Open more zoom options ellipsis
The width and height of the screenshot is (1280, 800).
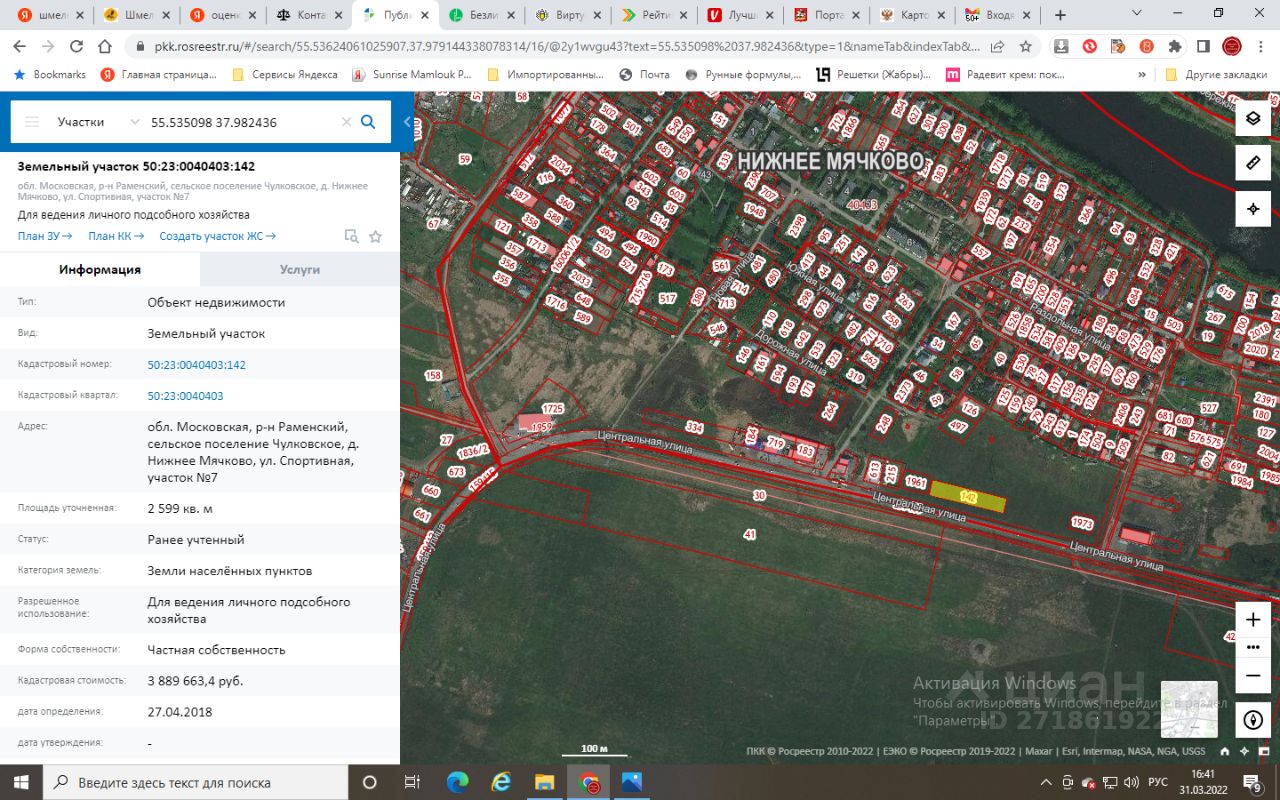(x=1252, y=648)
